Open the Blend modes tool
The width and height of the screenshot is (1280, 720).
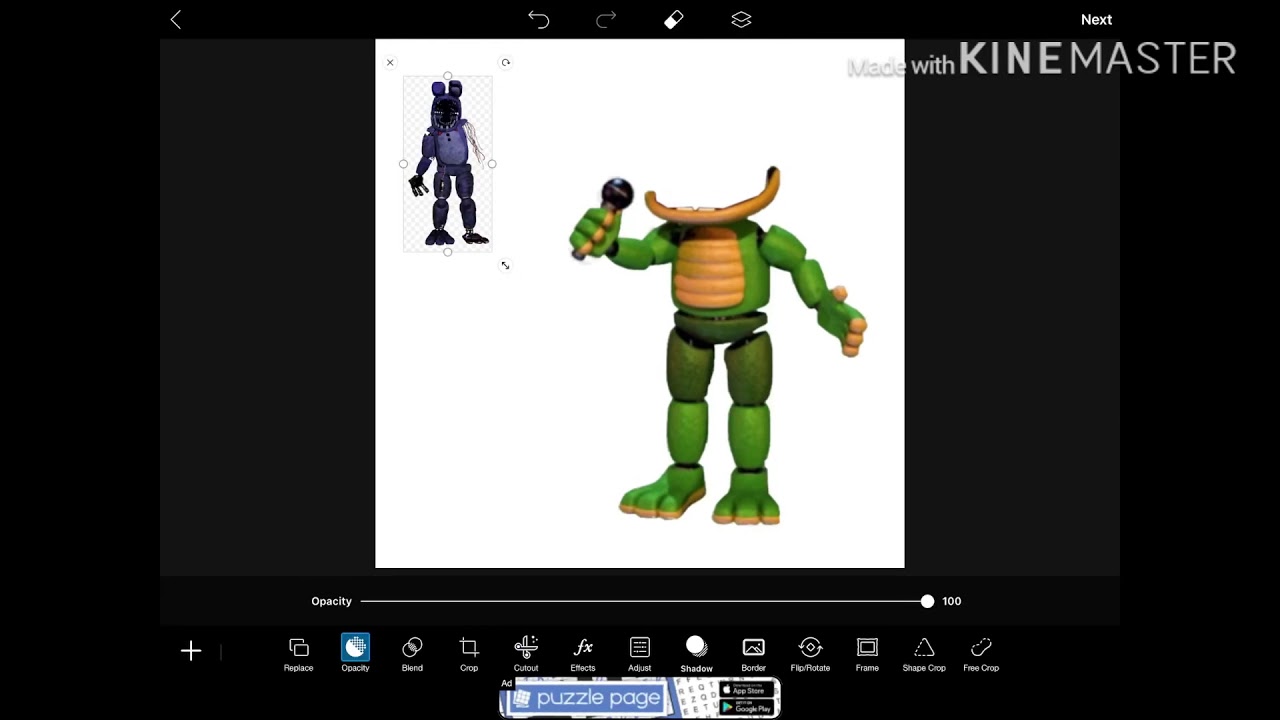pos(412,654)
